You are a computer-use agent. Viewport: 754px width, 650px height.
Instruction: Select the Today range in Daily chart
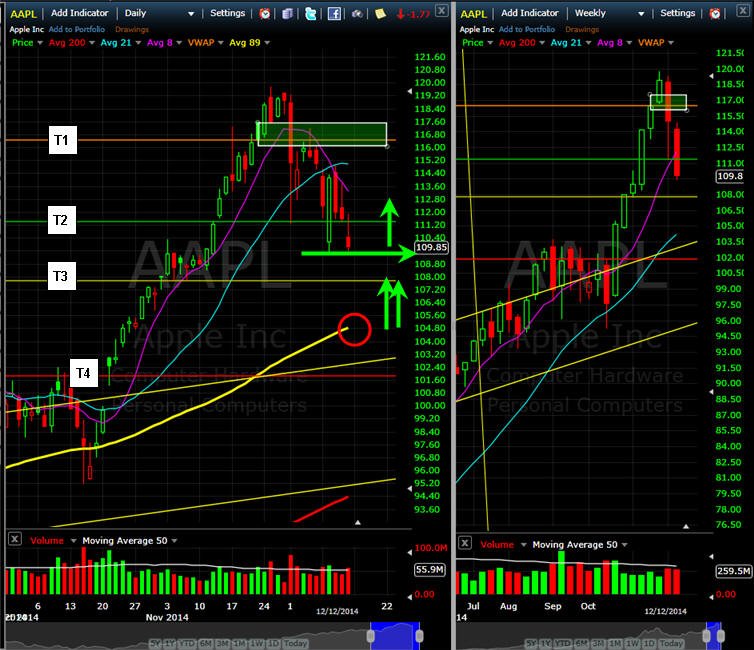pos(295,643)
